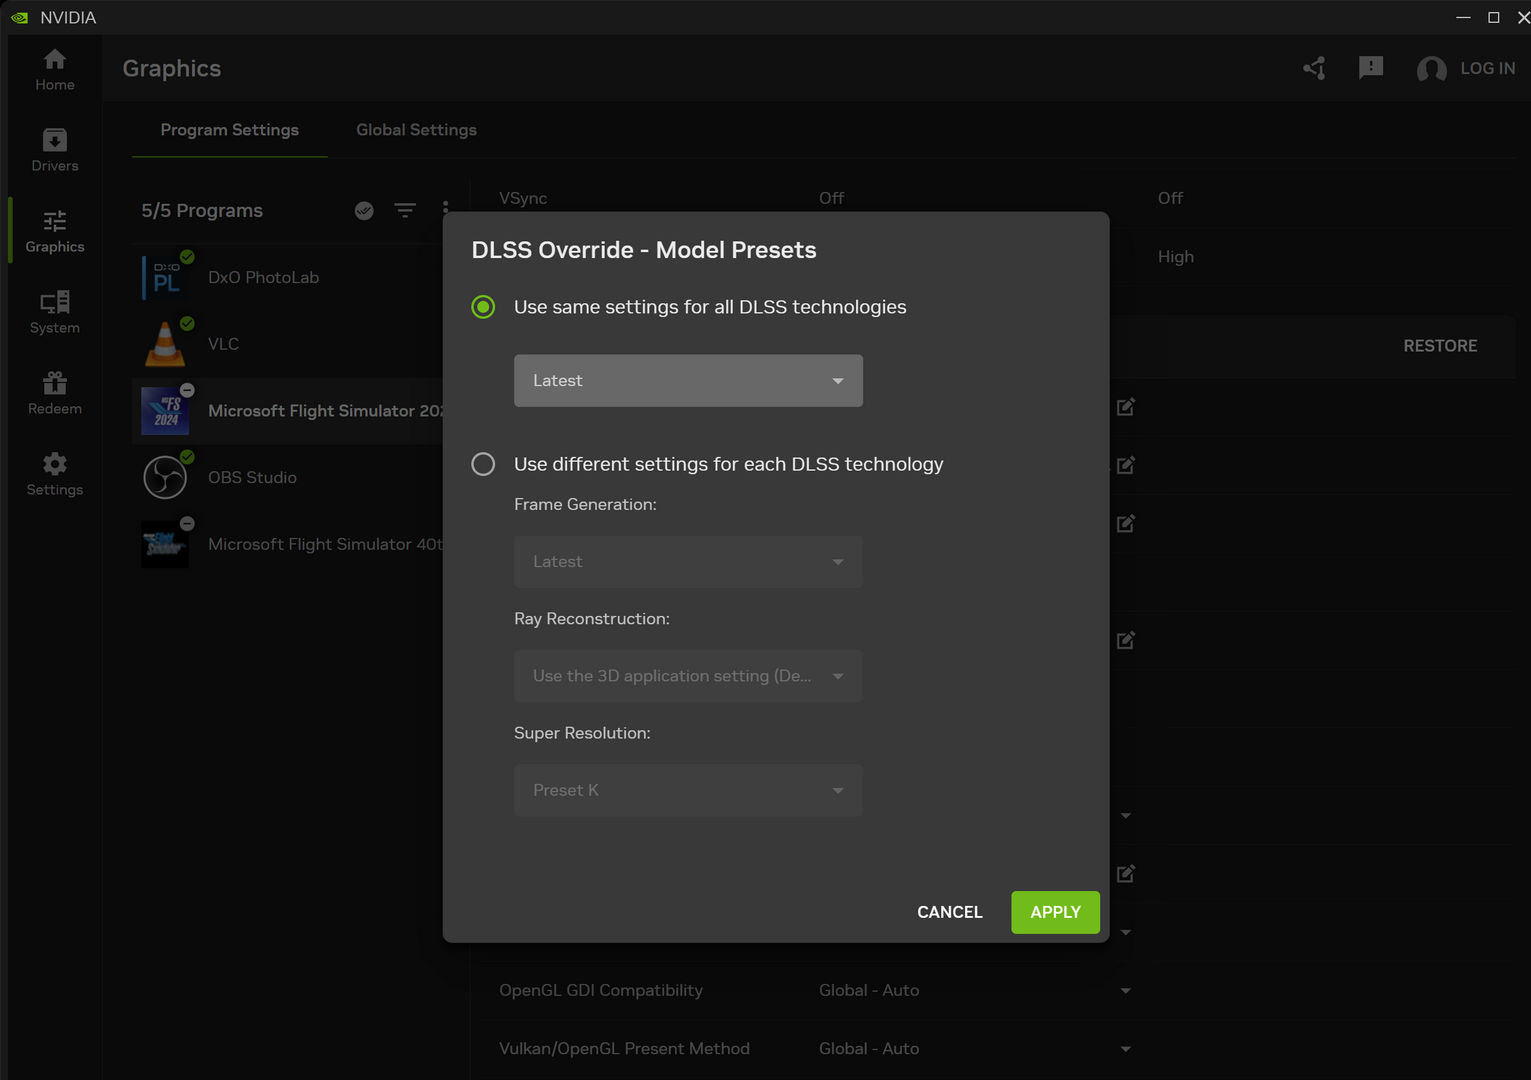The width and height of the screenshot is (1531, 1080).
Task: Click the edit icon above the Apply button
Action: (x=1126, y=874)
